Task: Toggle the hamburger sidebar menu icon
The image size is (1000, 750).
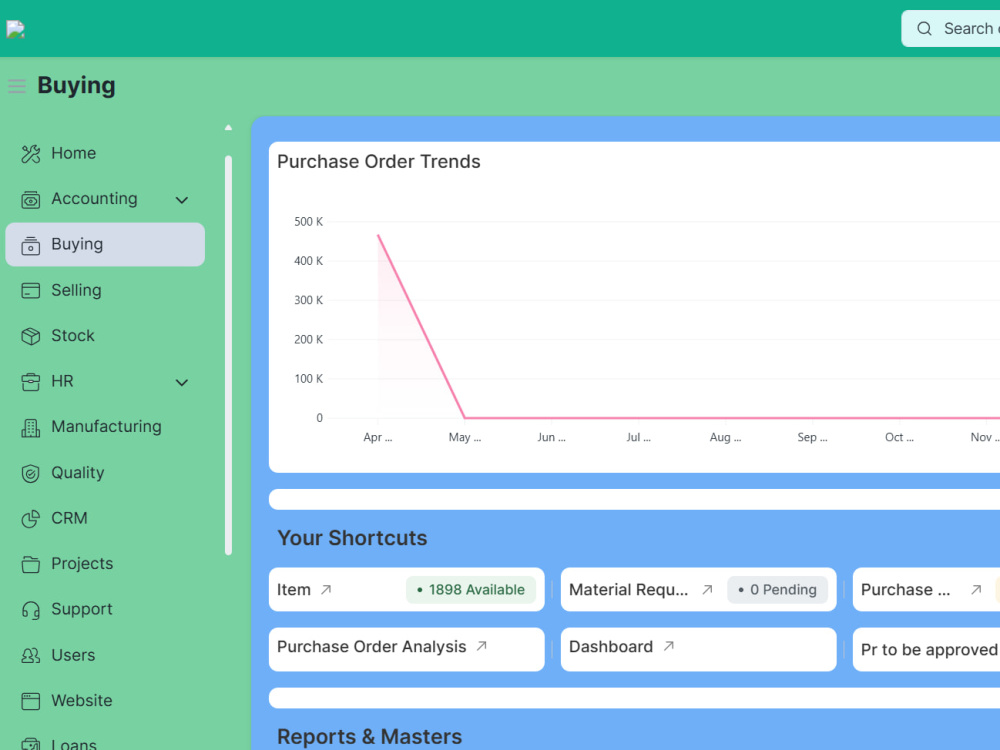Action: [x=17, y=86]
